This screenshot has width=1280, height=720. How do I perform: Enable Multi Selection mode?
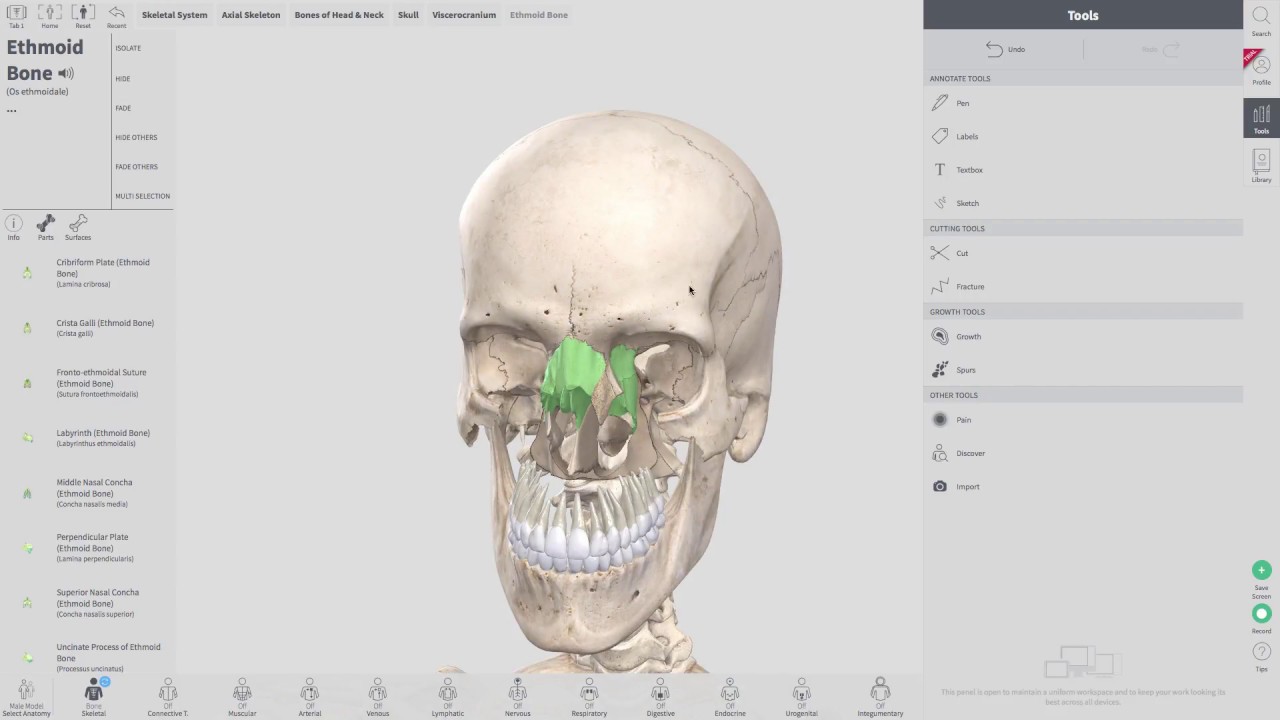pos(142,196)
